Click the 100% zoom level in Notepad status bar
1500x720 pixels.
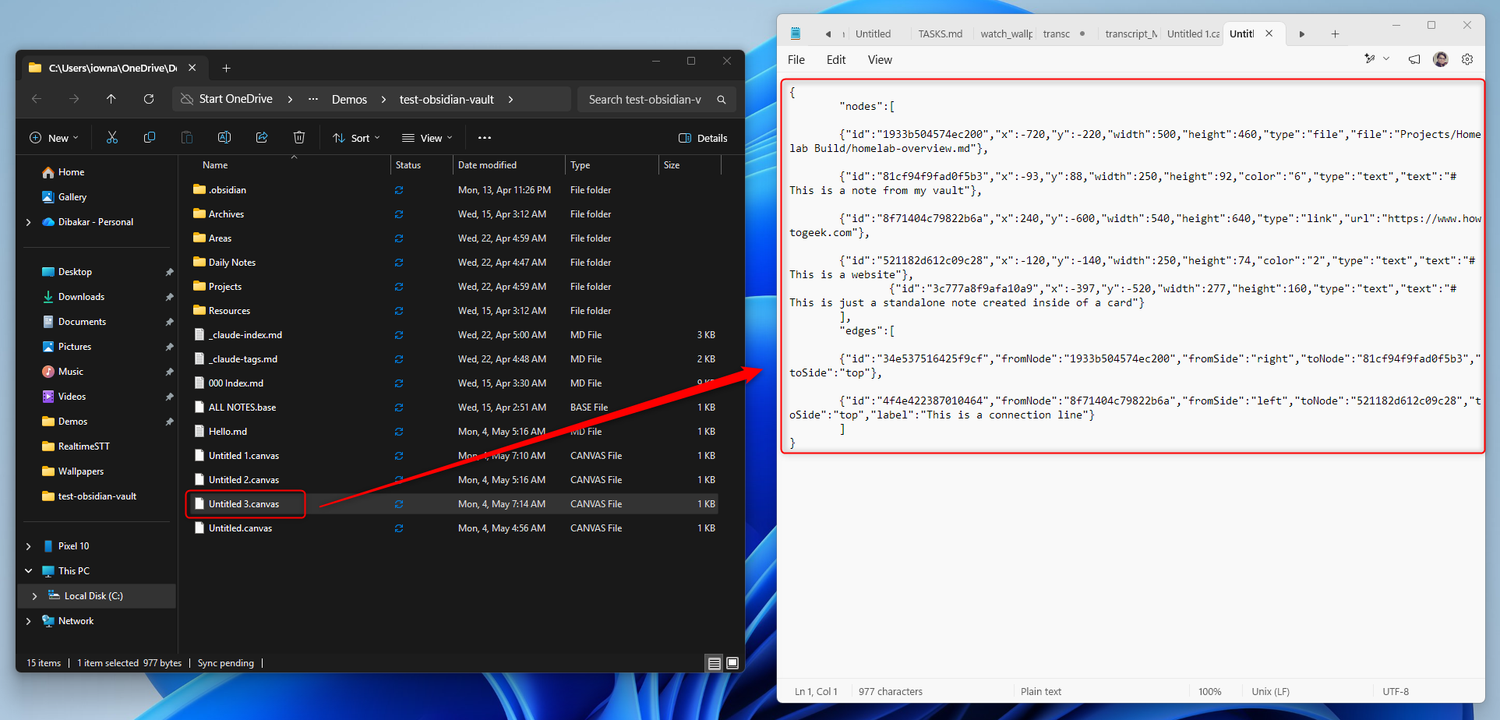(1209, 691)
